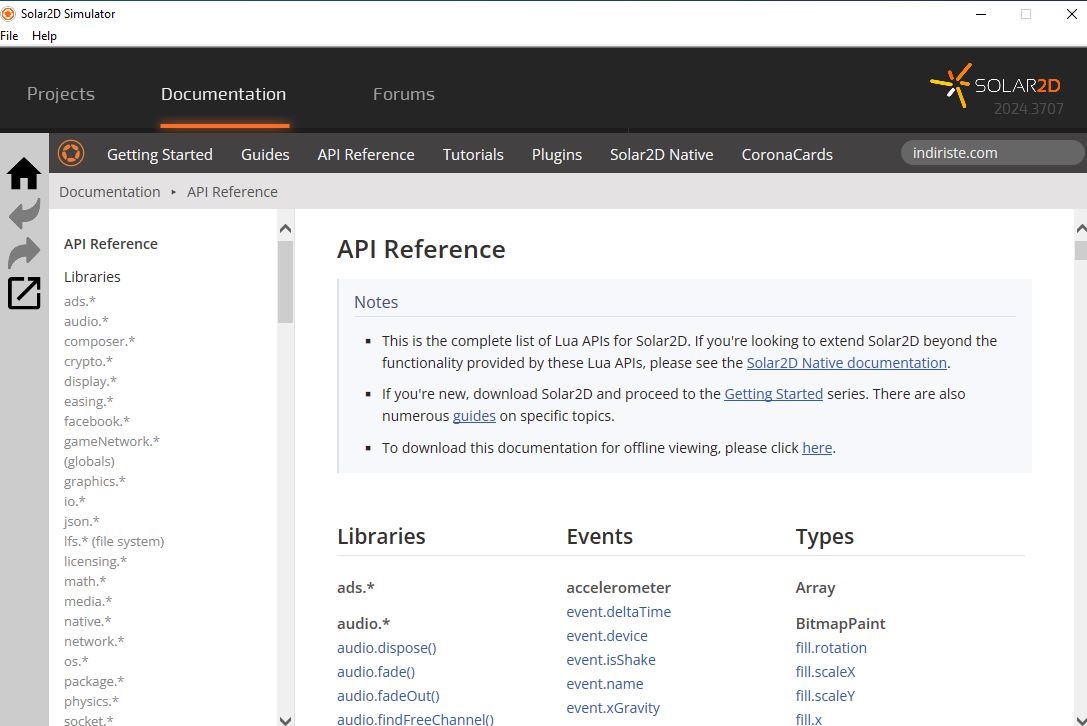Select network.* in the sidebar
Viewport: 1087px width, 726px height.
point(94,641)
